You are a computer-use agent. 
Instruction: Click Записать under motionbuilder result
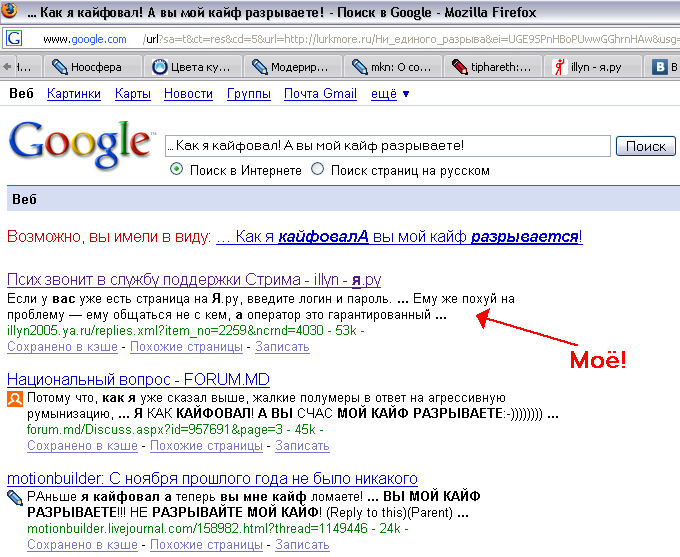[x=302, y=544]
